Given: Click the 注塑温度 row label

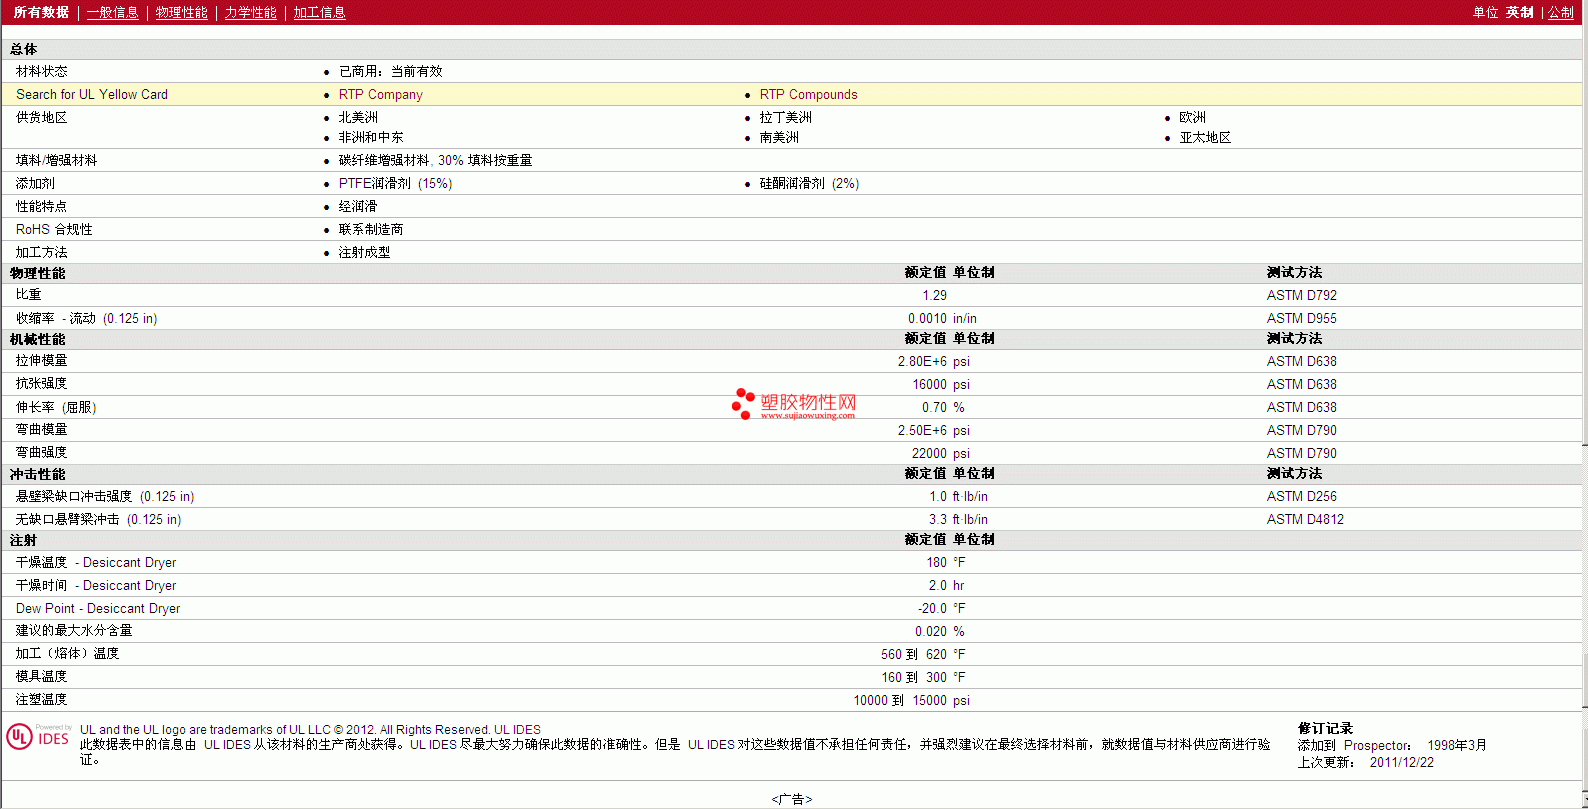Looking at the screenshot, I should [x=41, y=699].
